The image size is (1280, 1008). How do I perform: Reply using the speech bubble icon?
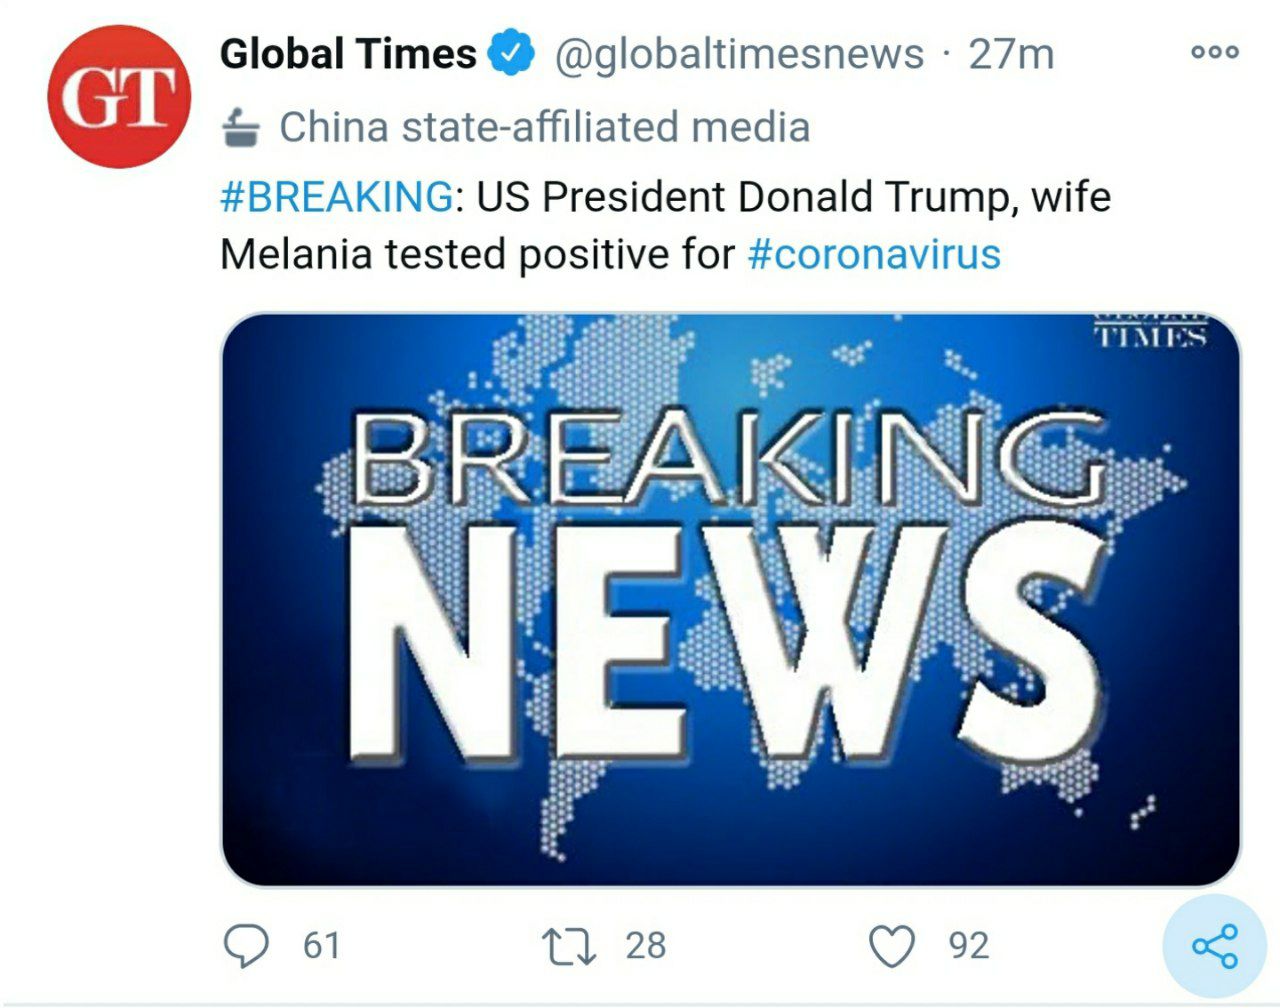[x=246, y=945]
